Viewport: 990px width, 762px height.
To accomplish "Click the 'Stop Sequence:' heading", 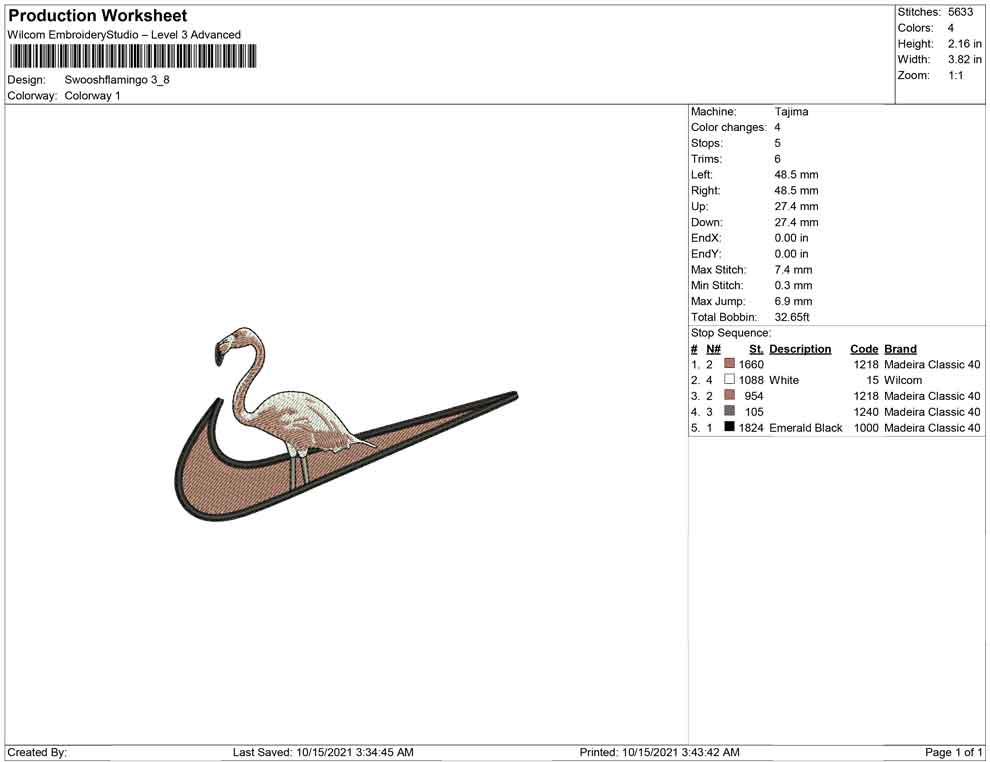I will 731,333.
